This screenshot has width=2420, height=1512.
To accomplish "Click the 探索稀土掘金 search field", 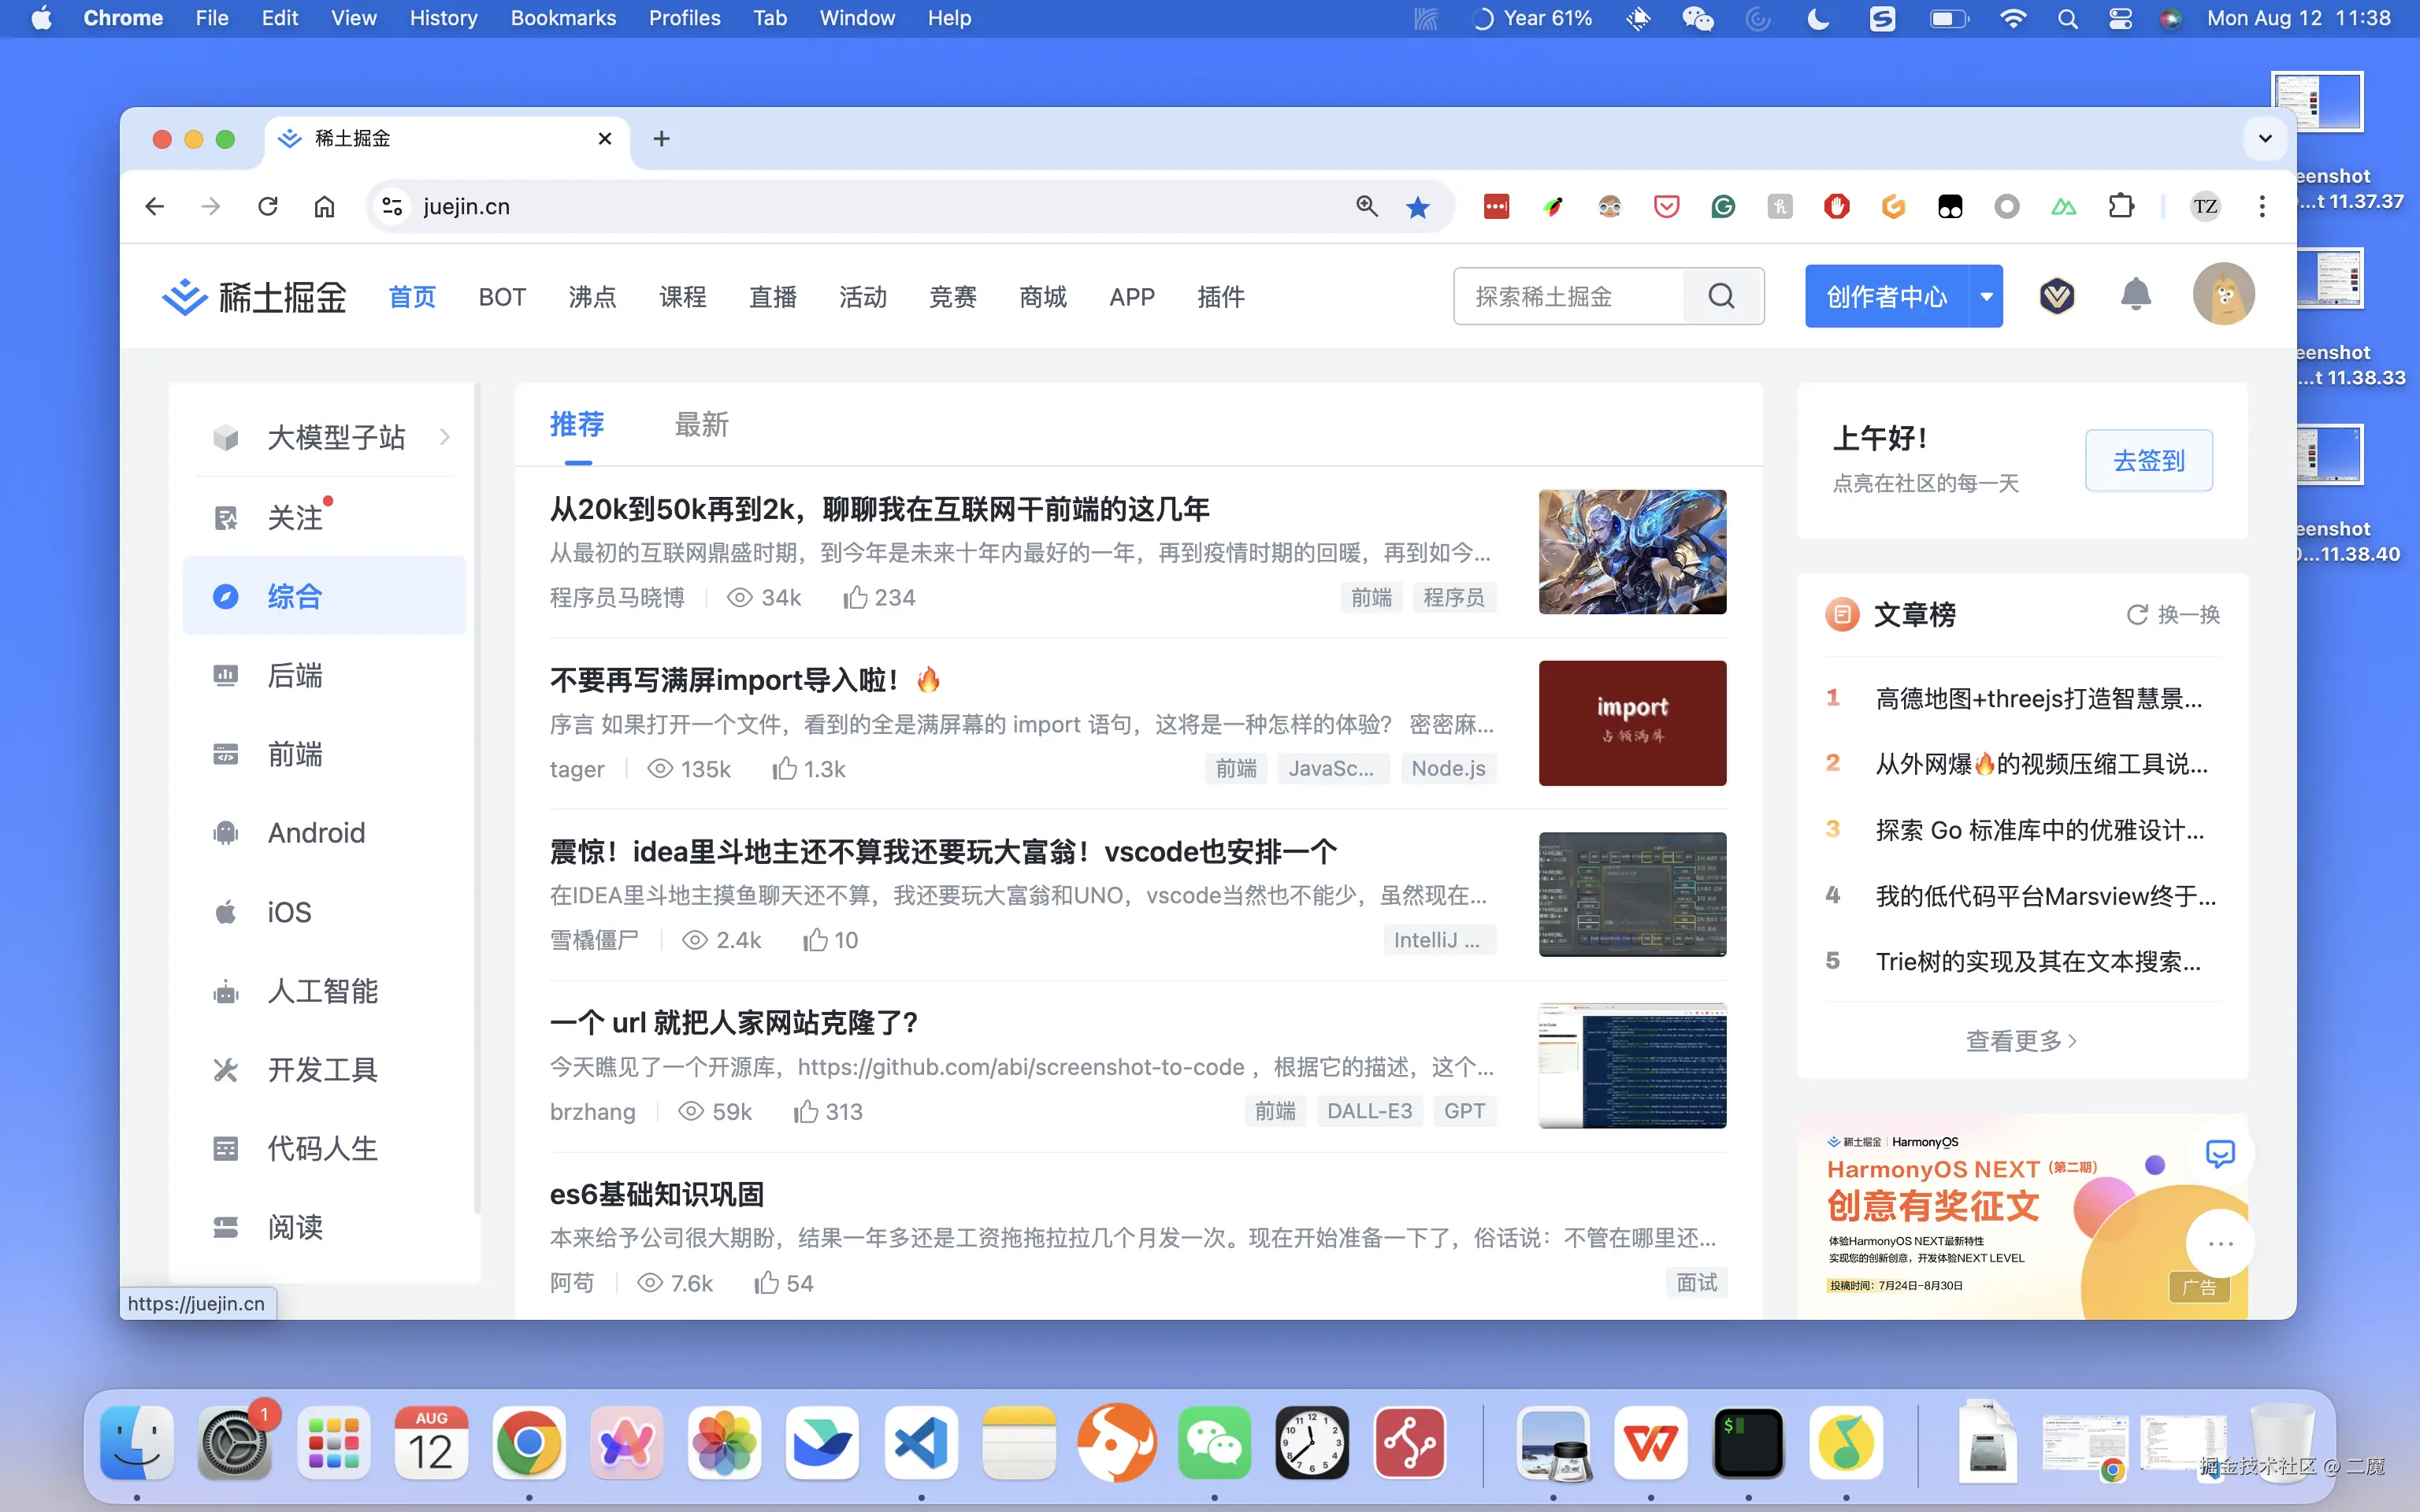I will point(1568,296).
